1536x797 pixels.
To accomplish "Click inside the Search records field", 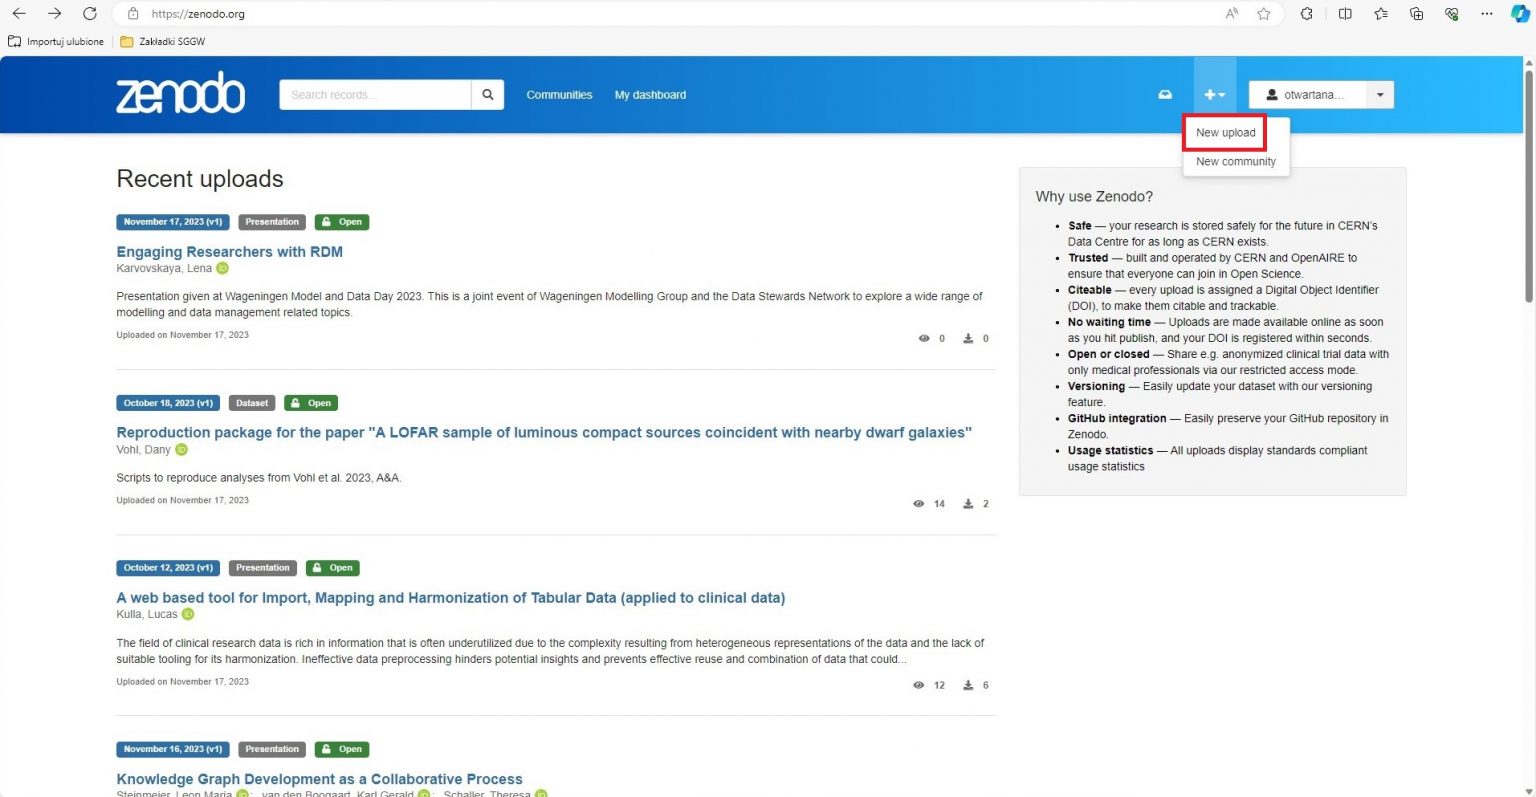I will (x=375, y=94).
